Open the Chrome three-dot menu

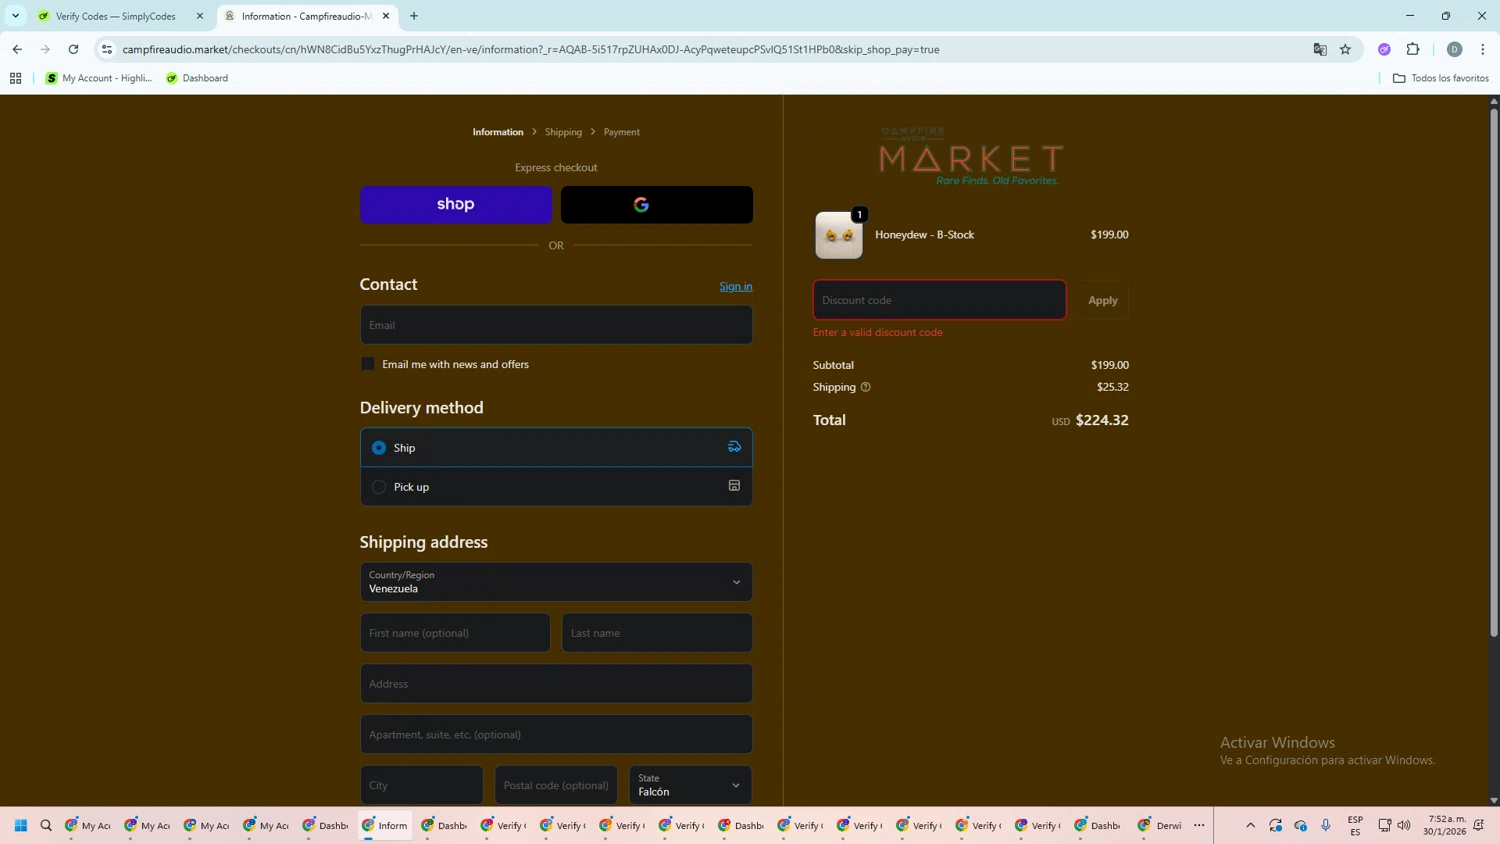pos(1483,49)
